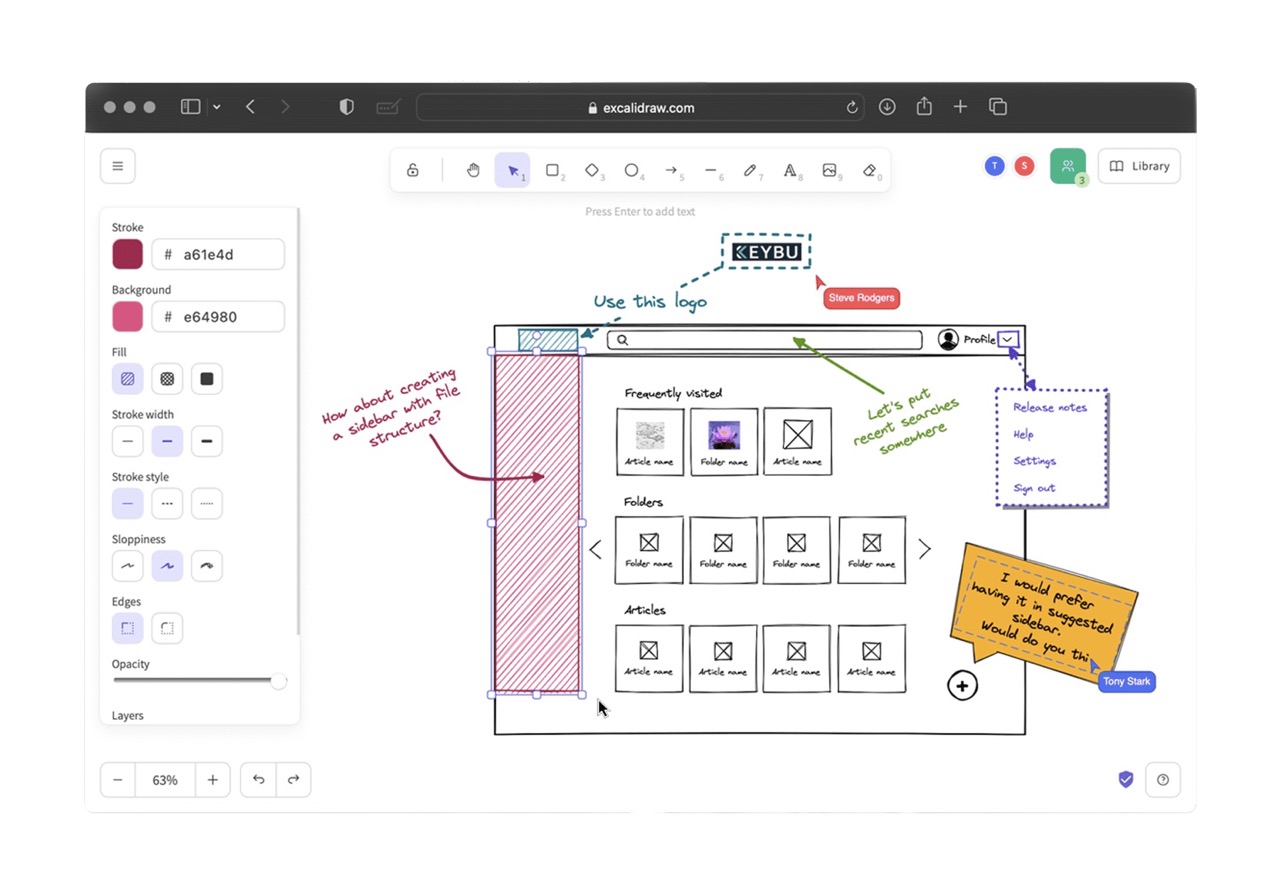
Task: Reset zoom by clicking 63%
Action: [x=165, y=780]
